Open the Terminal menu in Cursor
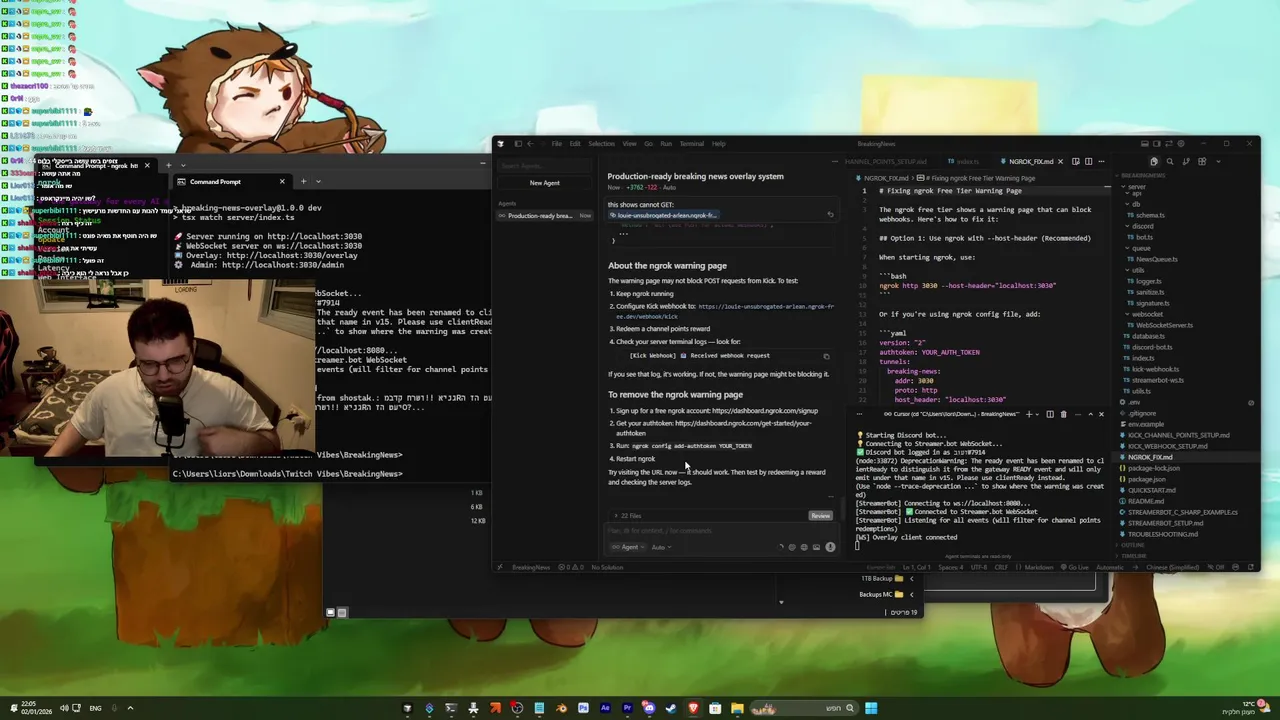The width and height of the screenshot is (1280, 720). coord(692,143)
